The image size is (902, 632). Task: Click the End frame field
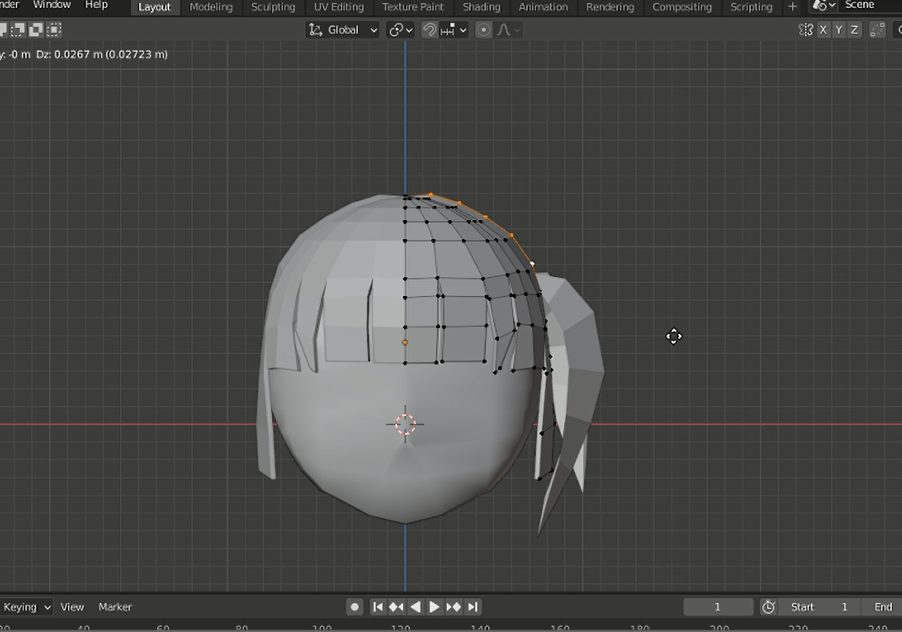[882, 607]
